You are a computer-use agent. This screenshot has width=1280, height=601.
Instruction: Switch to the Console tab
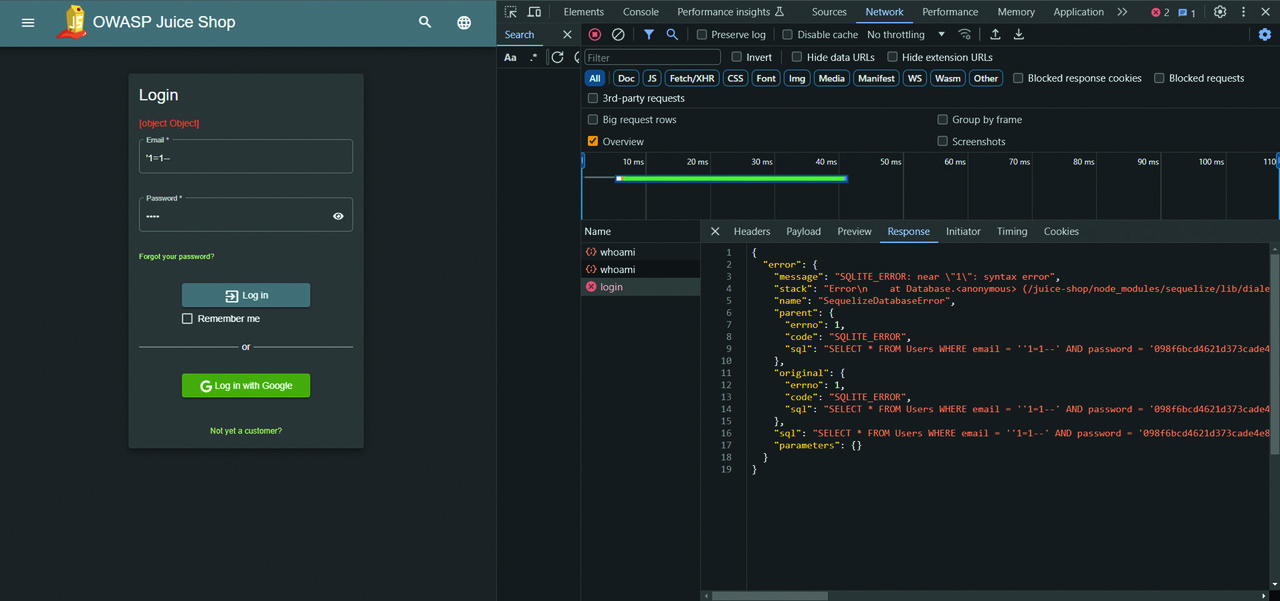point(641,12)
